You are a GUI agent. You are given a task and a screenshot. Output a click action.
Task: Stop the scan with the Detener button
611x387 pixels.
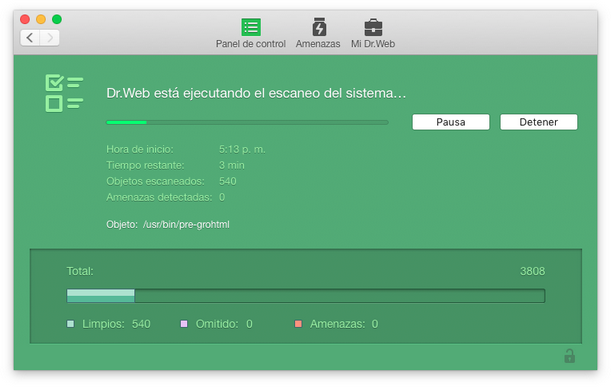coord(539,122)
